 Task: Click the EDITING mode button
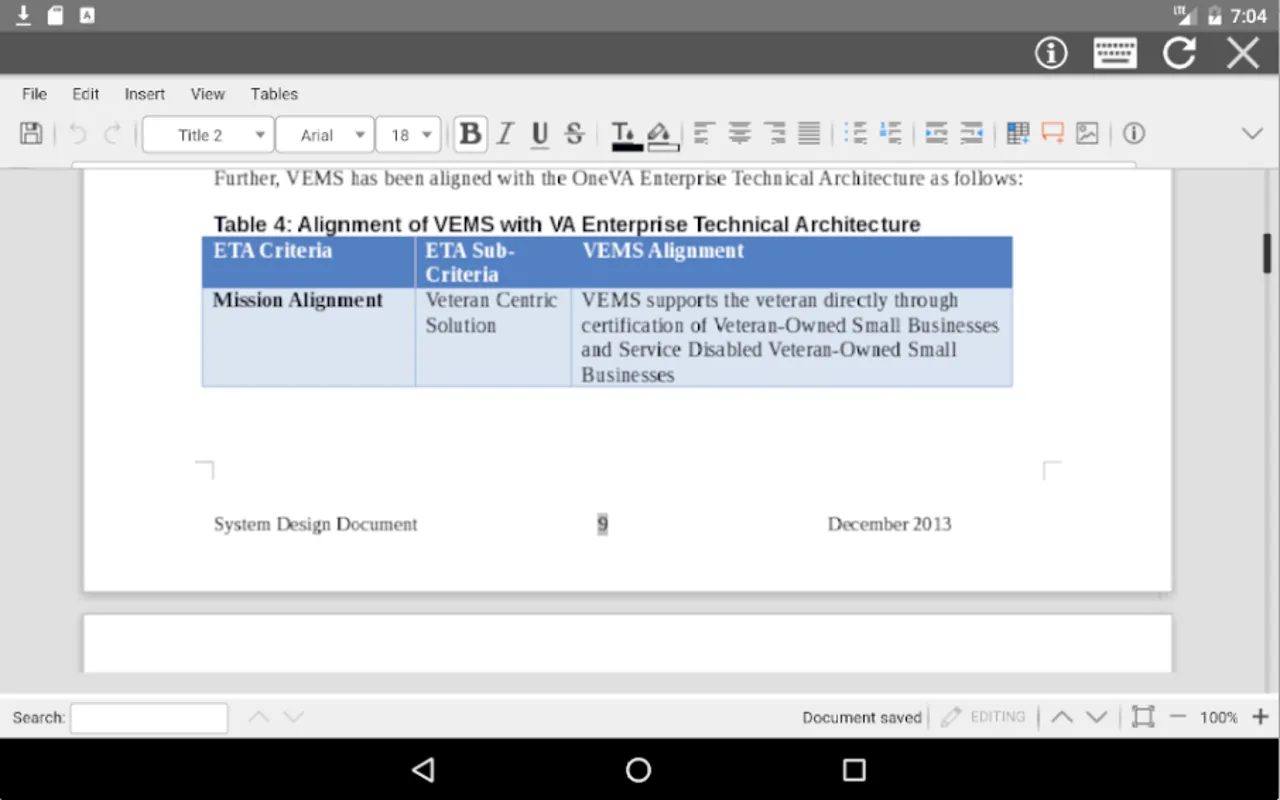[984, 717]
